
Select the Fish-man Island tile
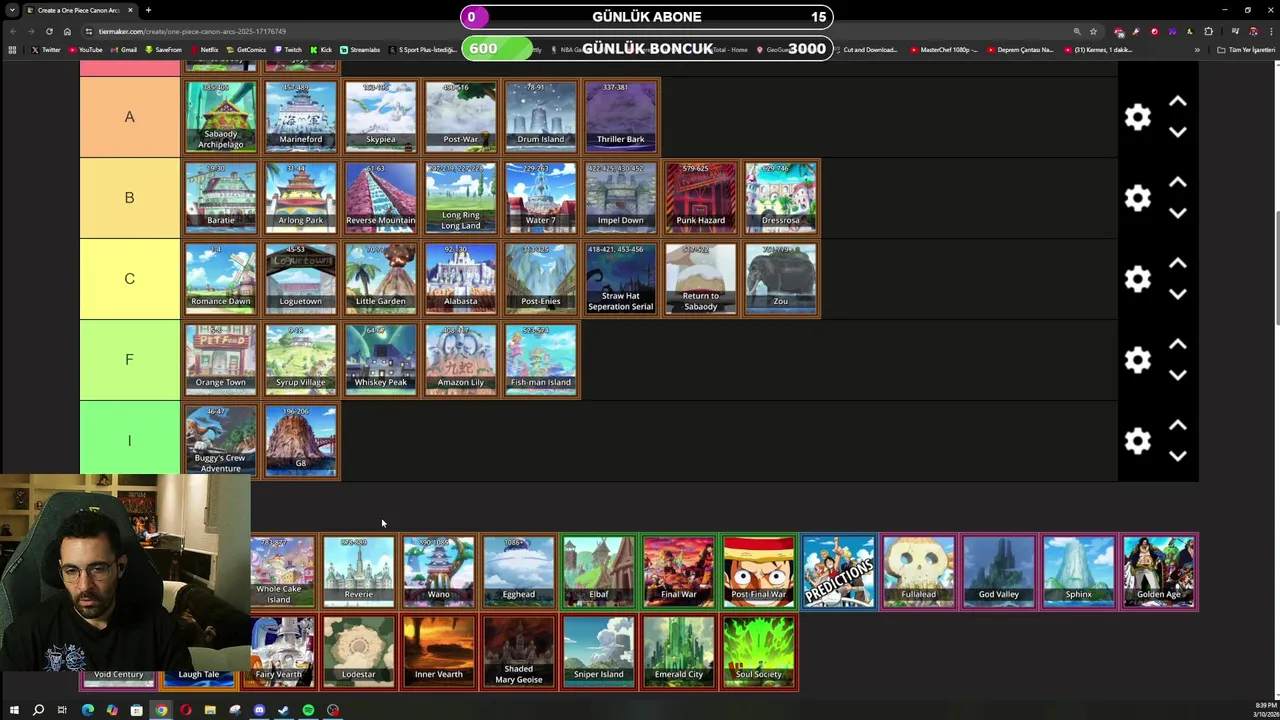540,360
